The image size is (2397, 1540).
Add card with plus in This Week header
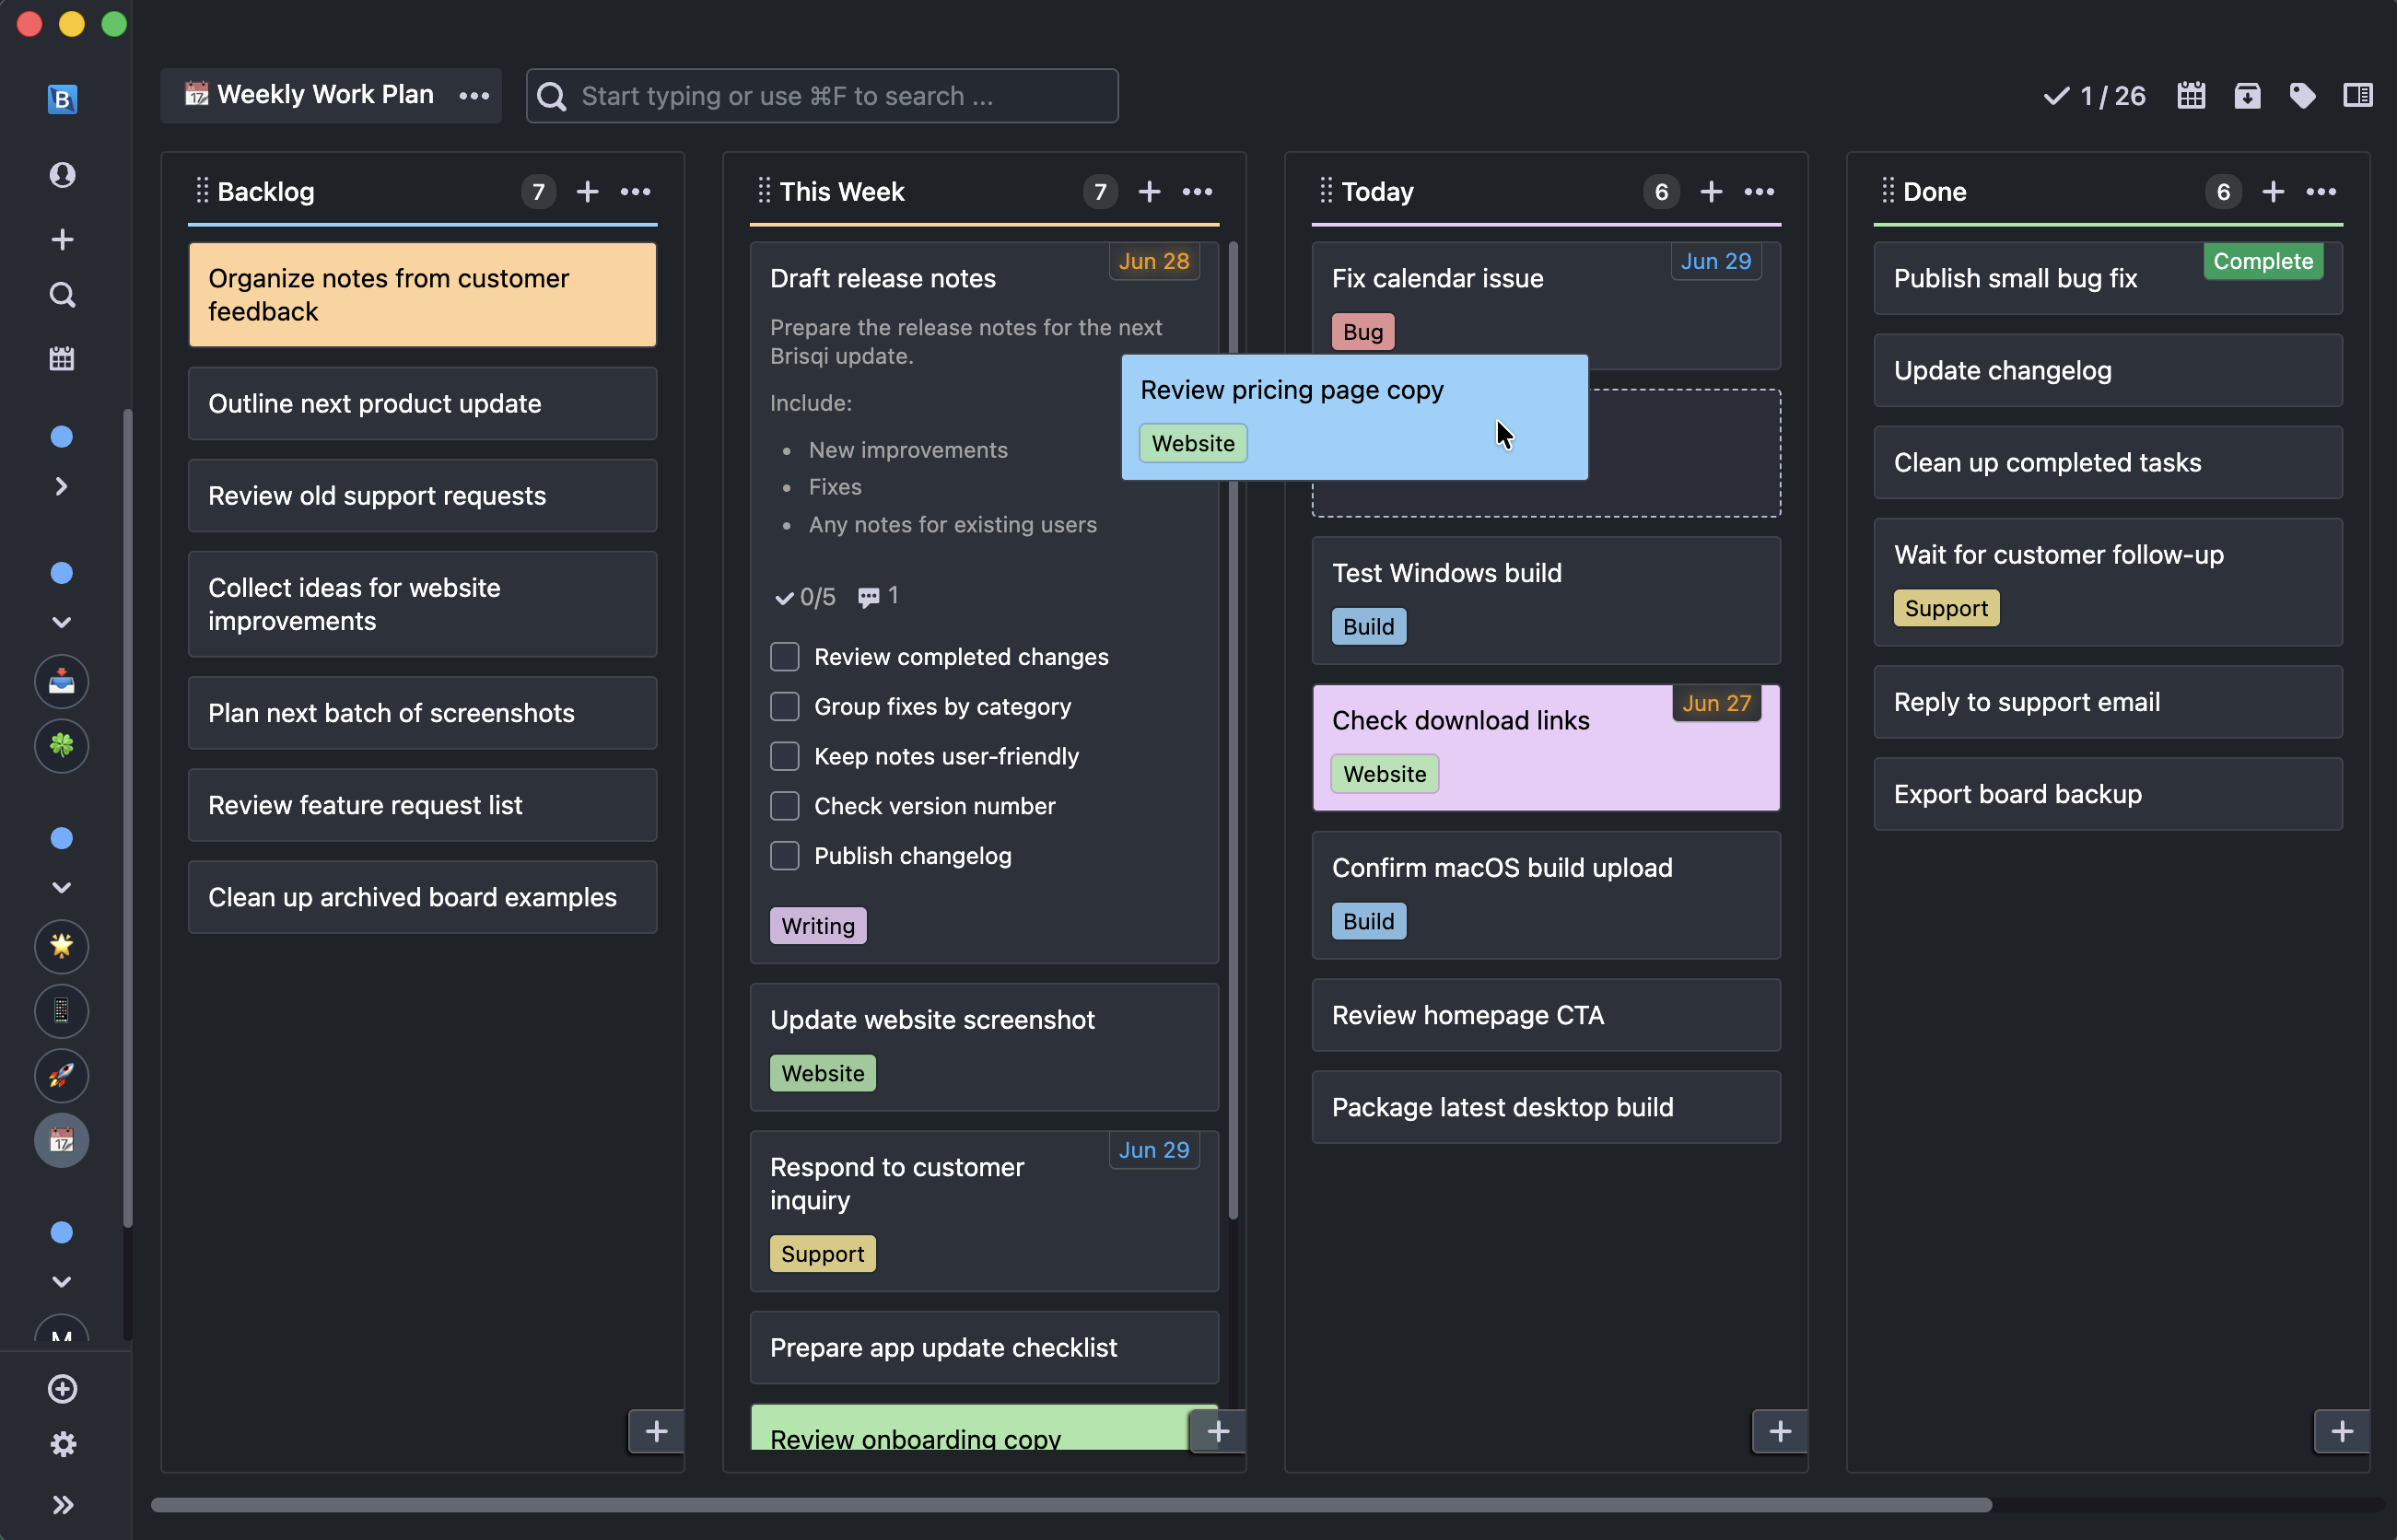[x=1149, y=191]
